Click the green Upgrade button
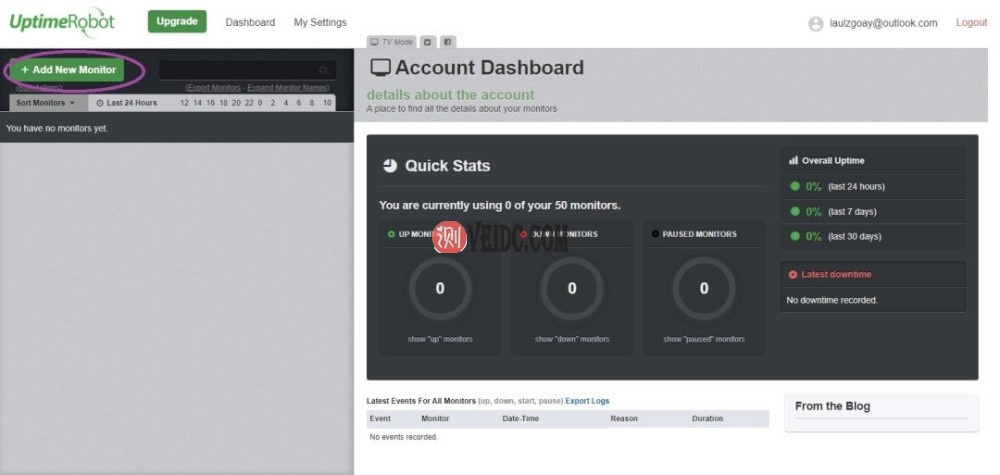This screenshot has width=1000, height=475. tap(177, 21)
